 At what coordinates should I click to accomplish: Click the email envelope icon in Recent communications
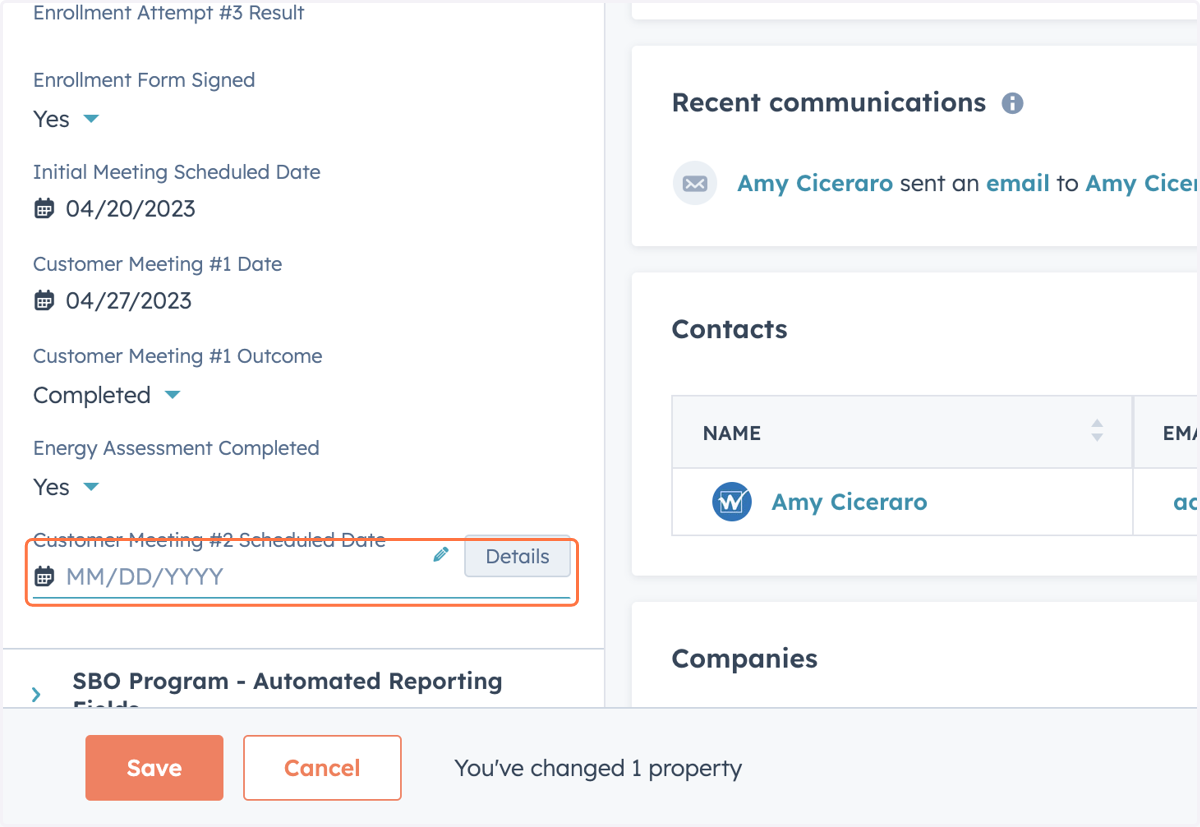(x=695, y=184)
